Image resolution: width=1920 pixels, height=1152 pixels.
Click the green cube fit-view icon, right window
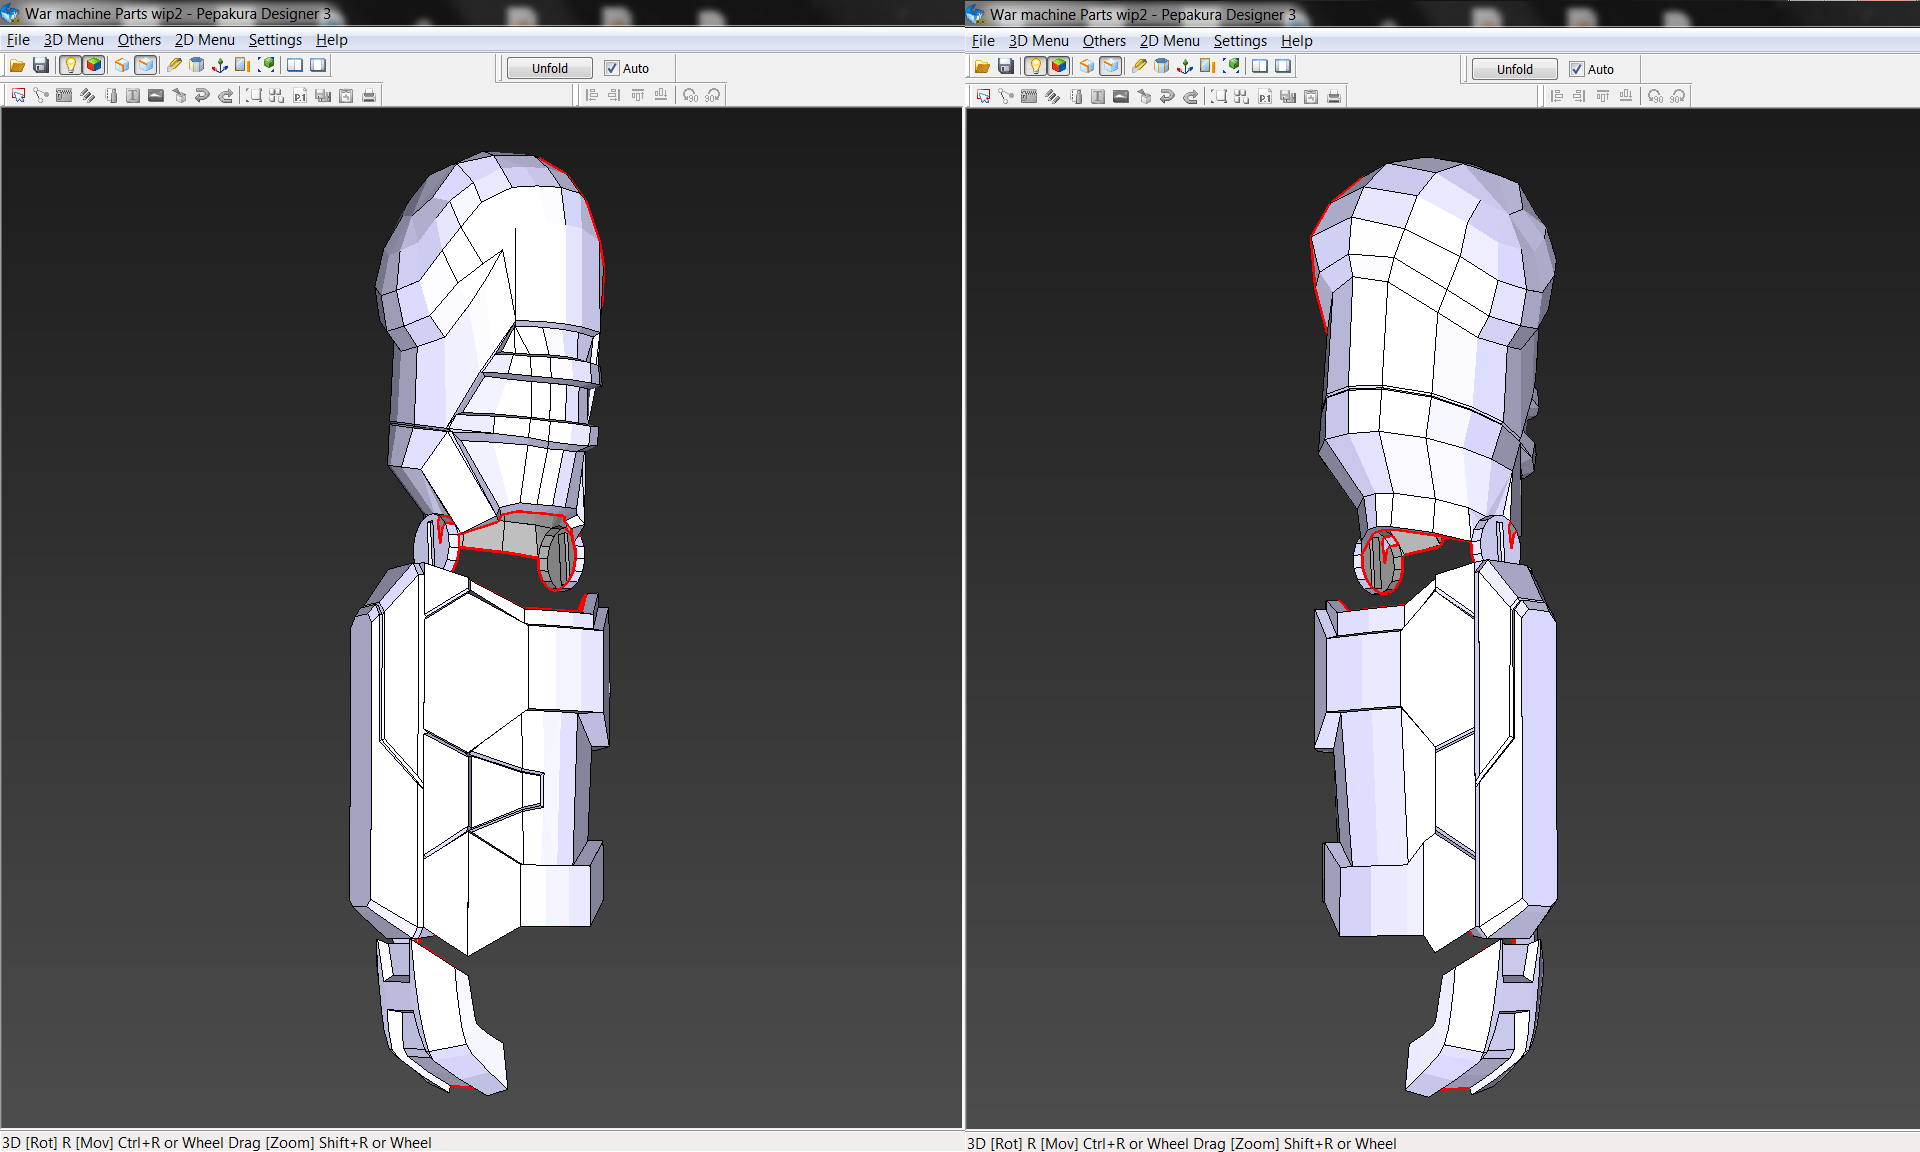coord(1232,66)
